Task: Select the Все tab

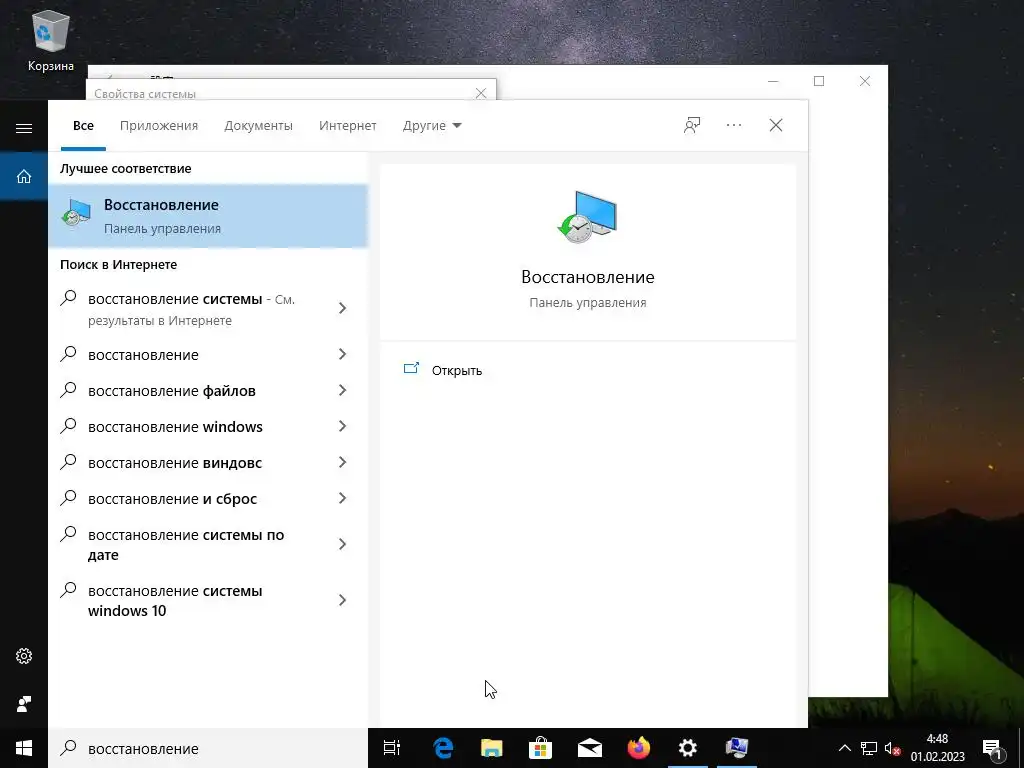Action: (83, 125)
